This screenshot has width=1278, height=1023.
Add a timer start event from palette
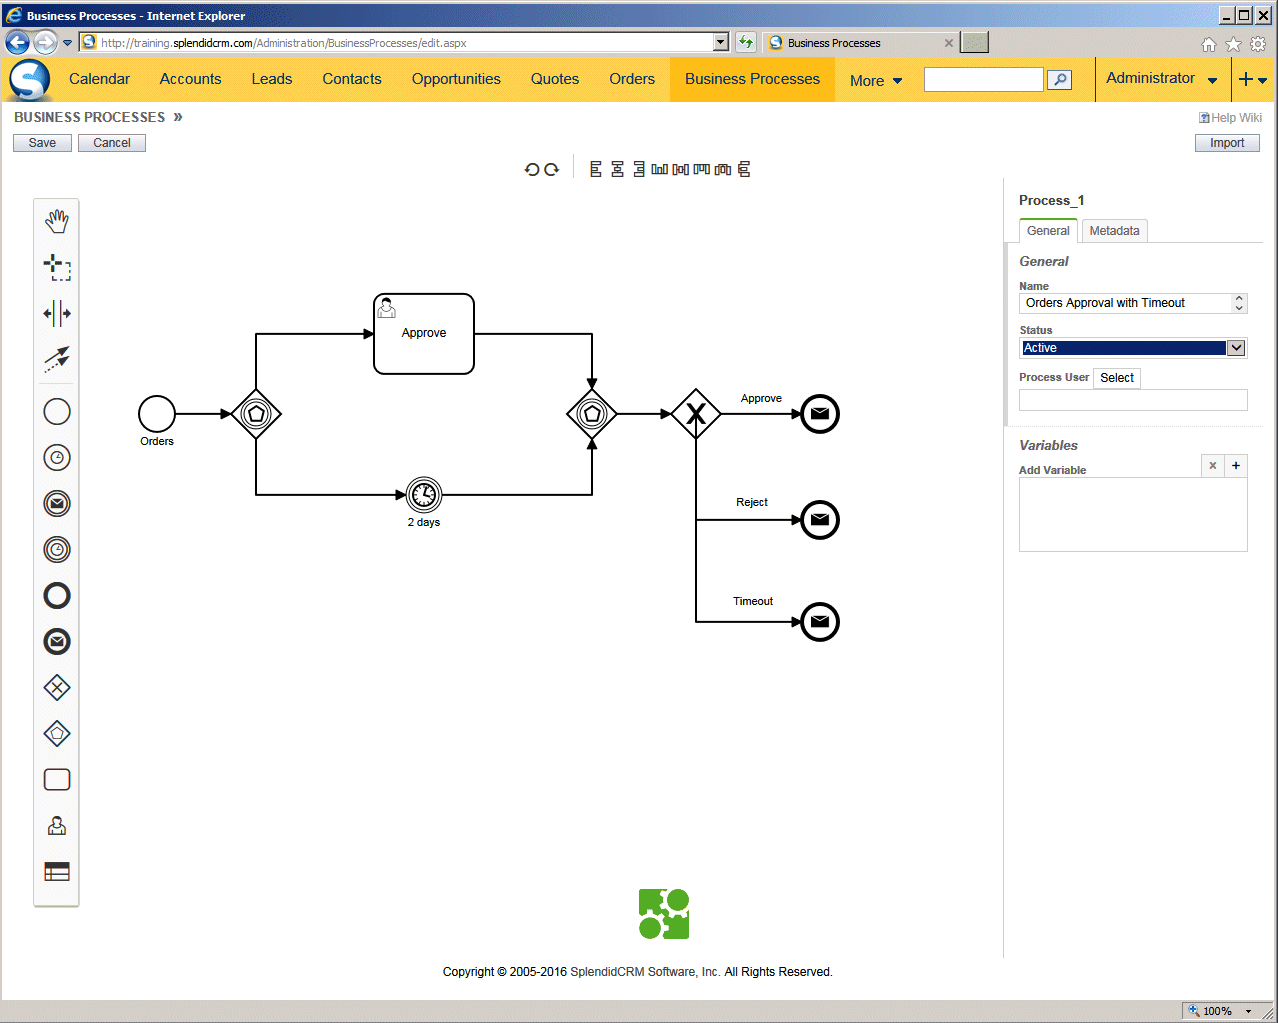[57, 458]
